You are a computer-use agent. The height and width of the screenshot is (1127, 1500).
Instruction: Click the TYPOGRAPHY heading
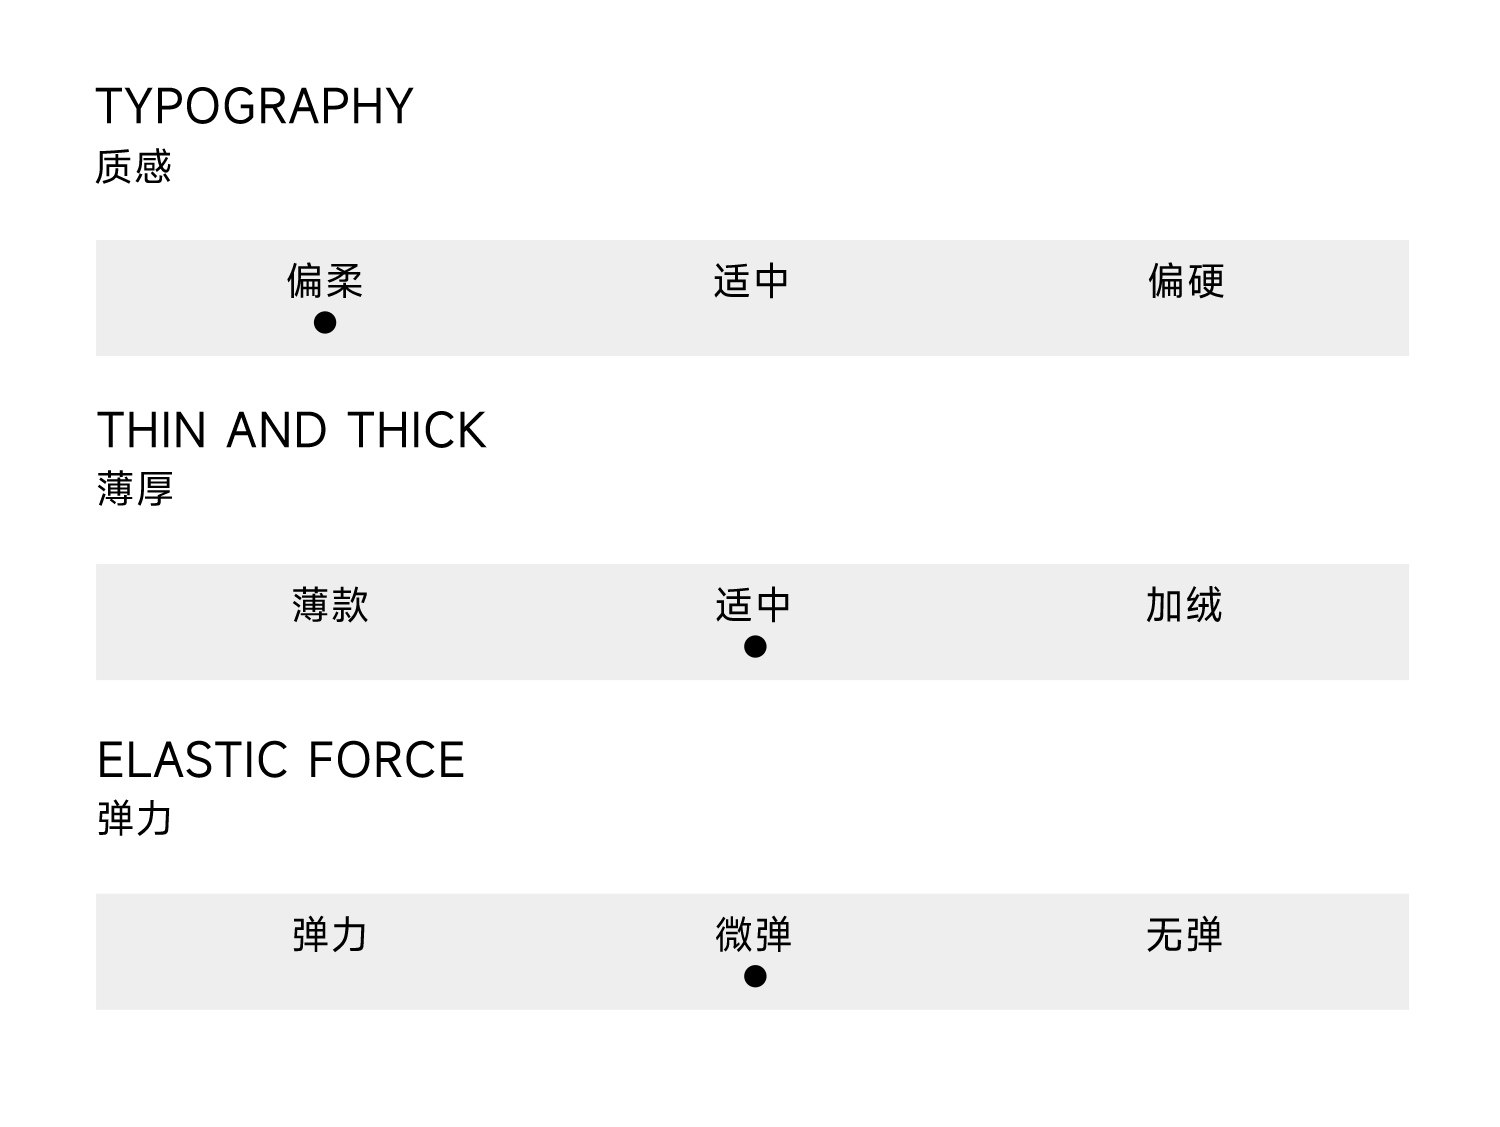[x=254, y=107]
